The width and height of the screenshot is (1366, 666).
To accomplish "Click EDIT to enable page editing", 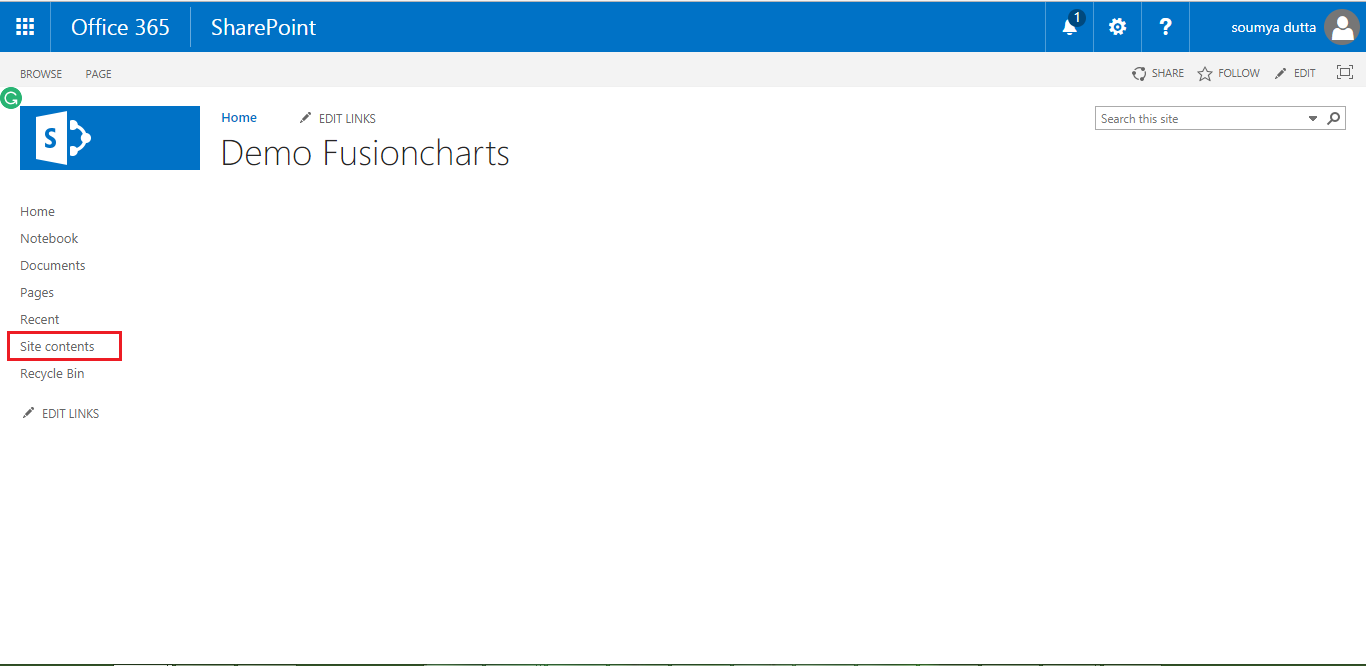I will point(1296,73).
